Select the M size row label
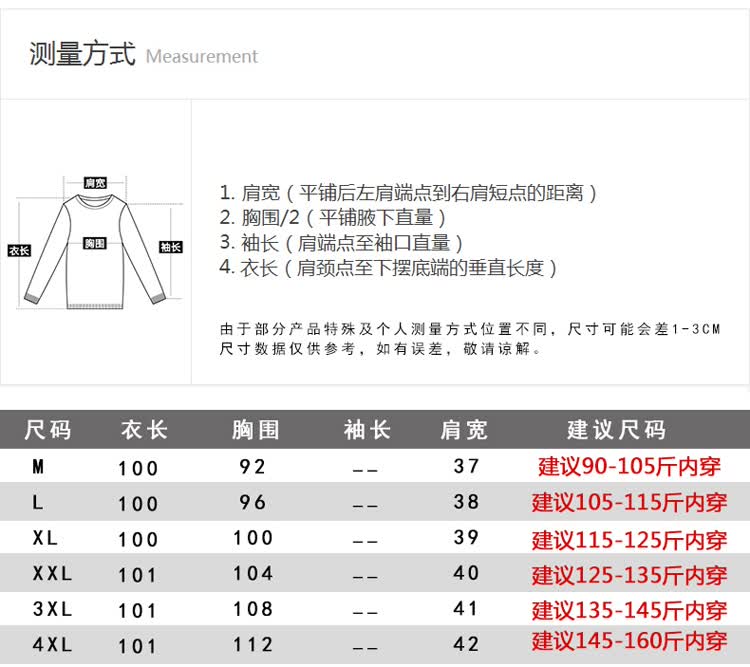This screenshot has width=750, height=667. point(39,466)
